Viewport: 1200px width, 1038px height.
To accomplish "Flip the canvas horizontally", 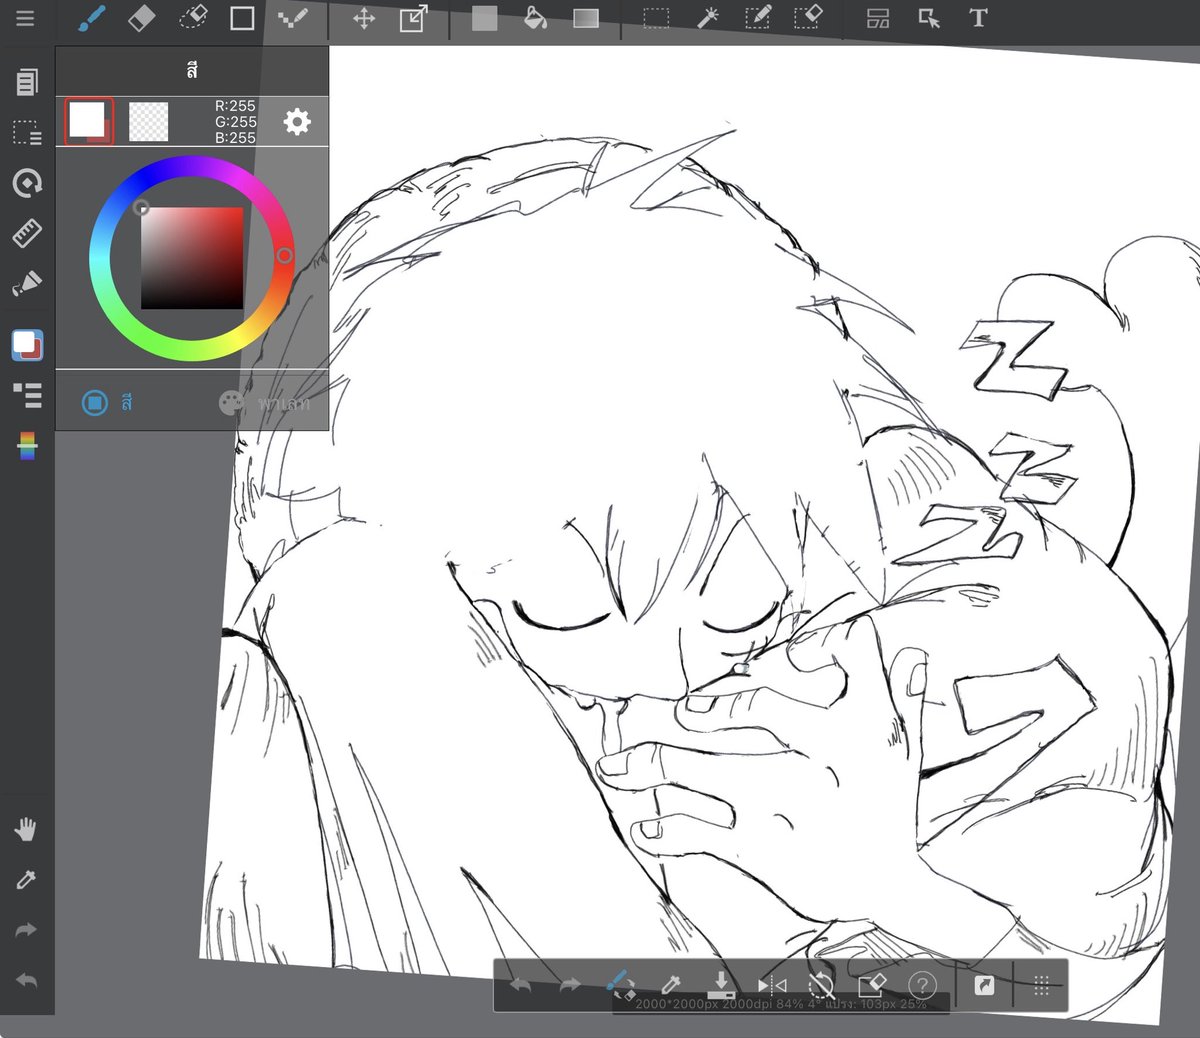I will pos(771,985).
